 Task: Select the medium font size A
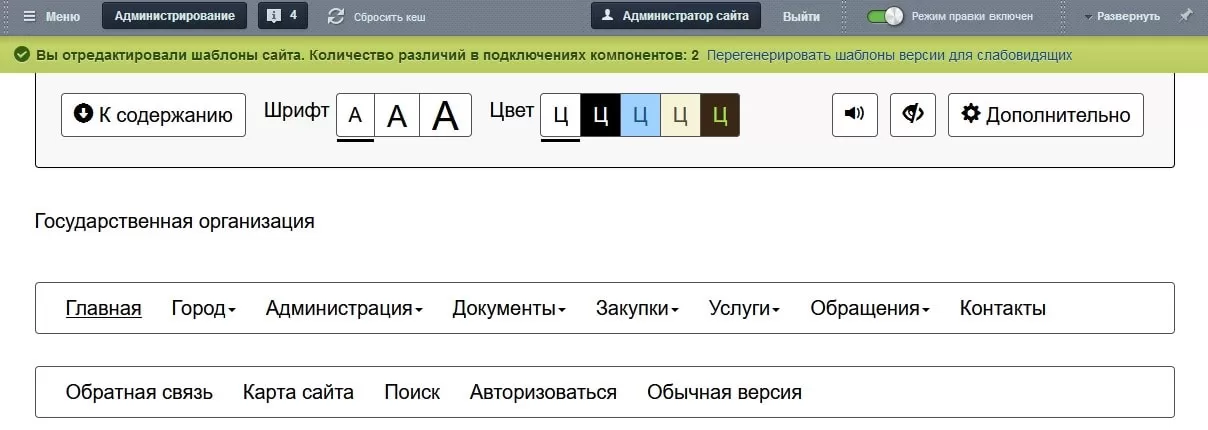tap(397, 115)
